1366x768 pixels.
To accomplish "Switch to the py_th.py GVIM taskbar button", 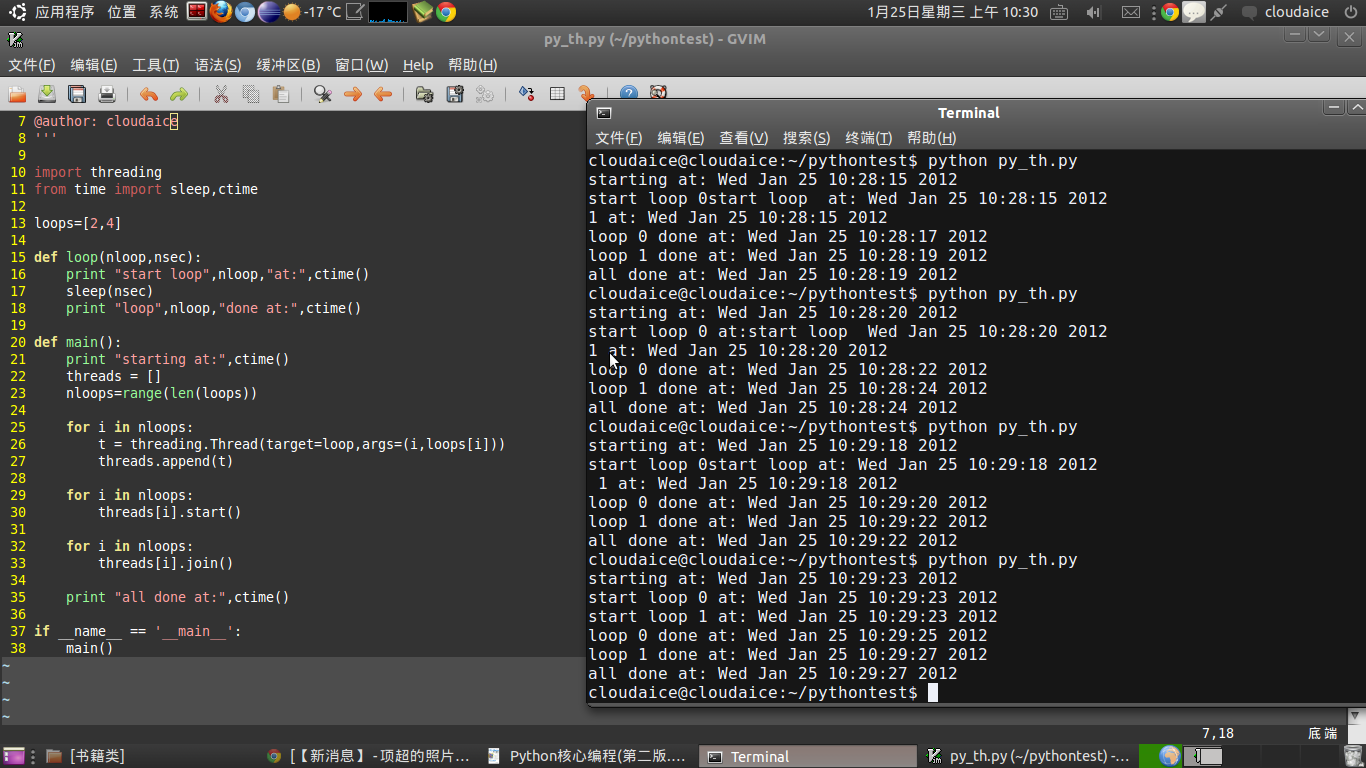I will tap(1030, 756).
